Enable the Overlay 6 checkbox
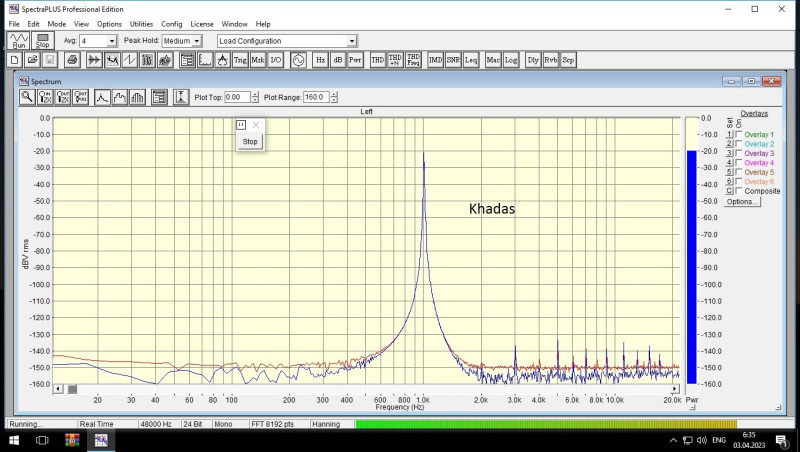800x452 pixels. pyautogui.click(x=738, y=181)
